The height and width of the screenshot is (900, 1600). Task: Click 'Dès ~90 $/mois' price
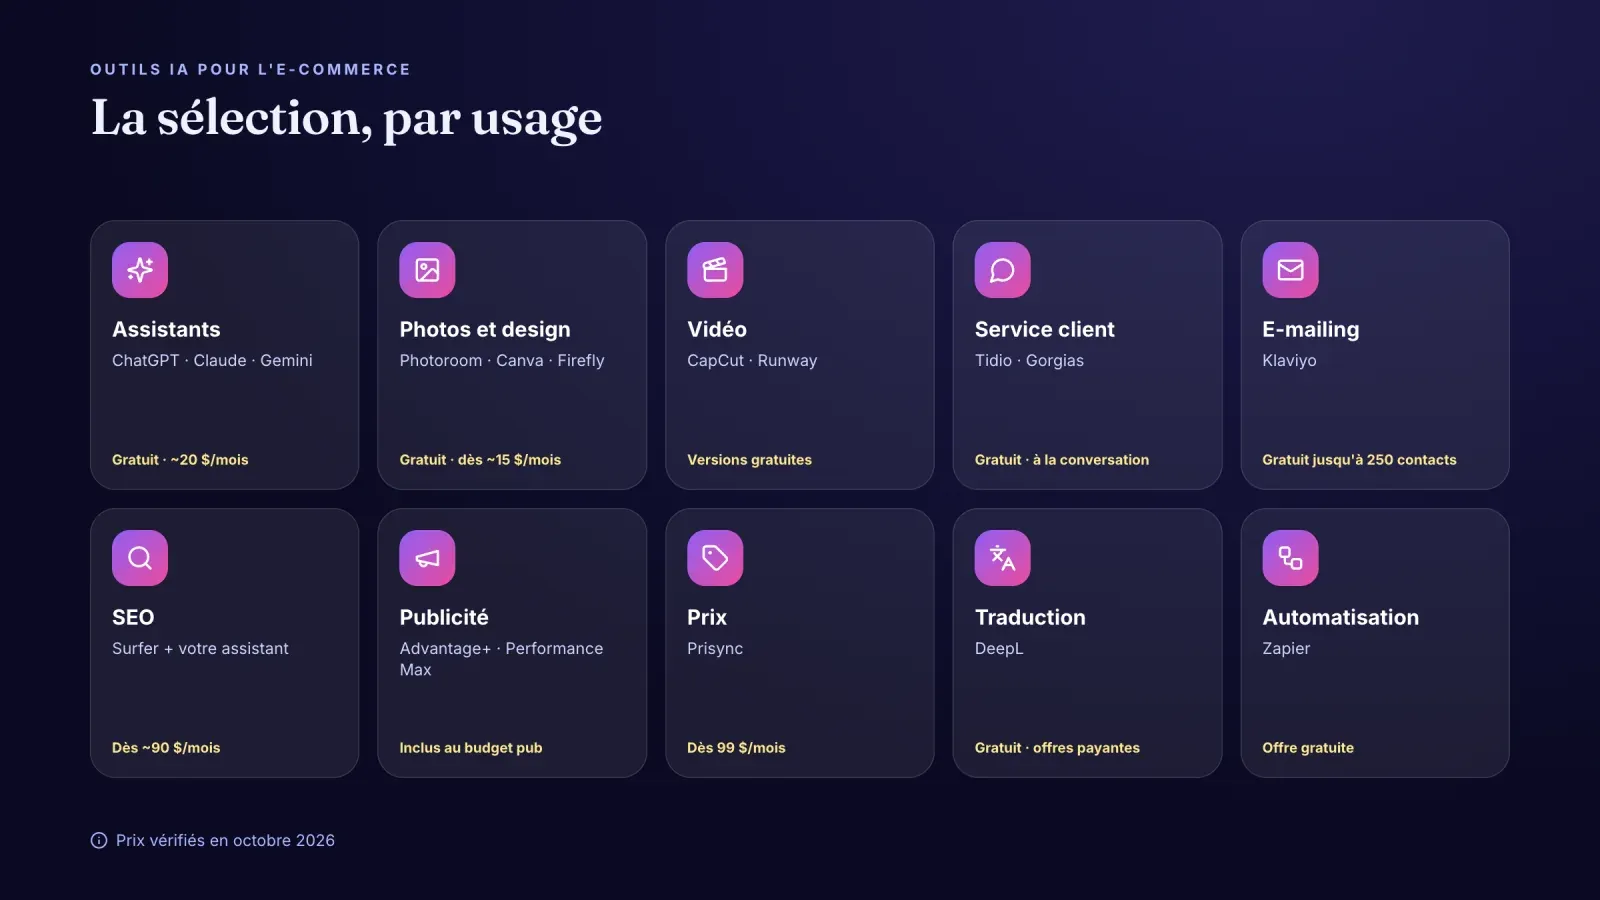pyautogui.click(x=166, y=748)
